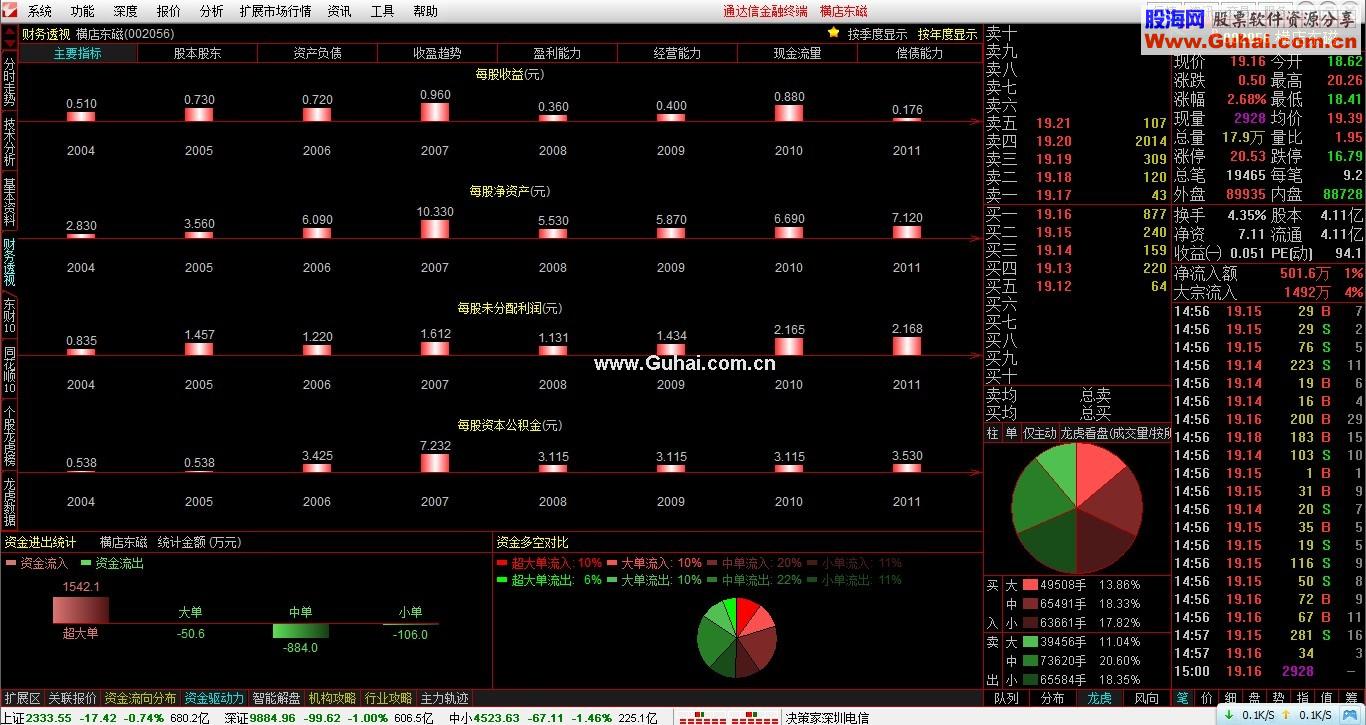This screenshot has width=1366, height=725.
Task: Switch to the 主要指标 tab
Action: [x=78, y=53]
